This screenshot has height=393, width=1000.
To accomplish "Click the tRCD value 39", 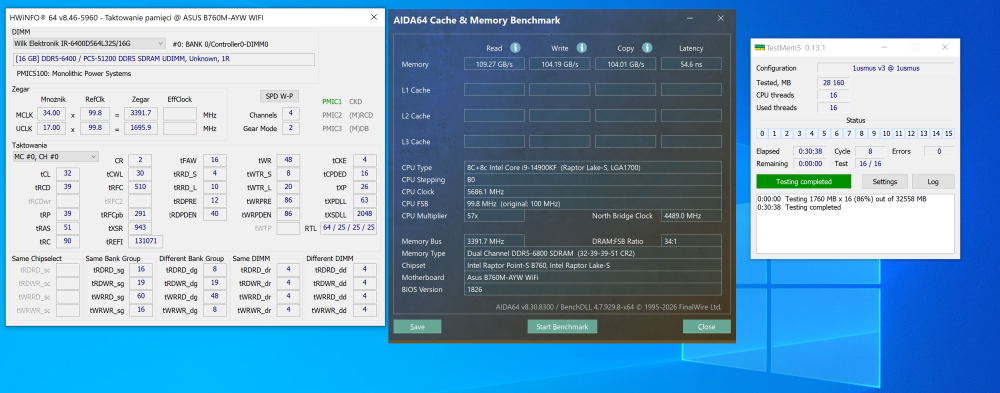I will pos(68,188).
